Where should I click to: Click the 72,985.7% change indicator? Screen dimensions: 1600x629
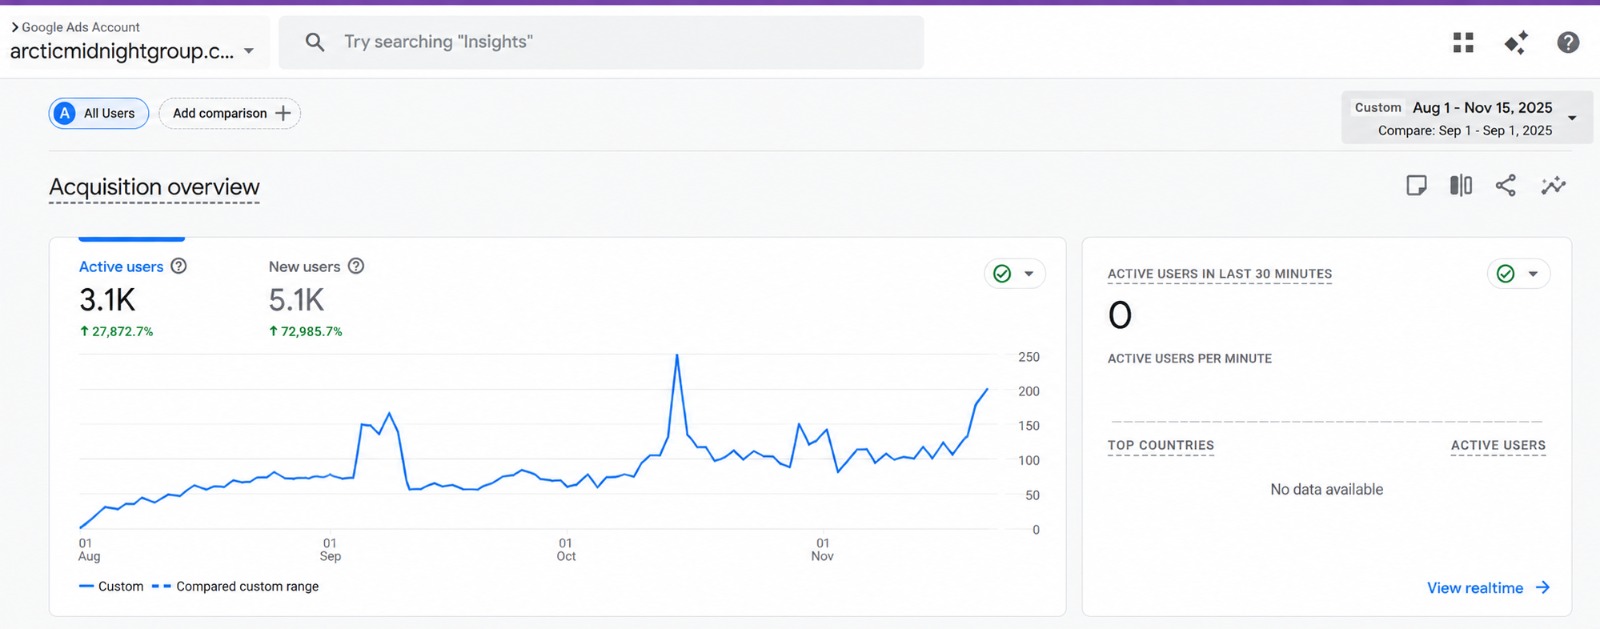point(305,331)
